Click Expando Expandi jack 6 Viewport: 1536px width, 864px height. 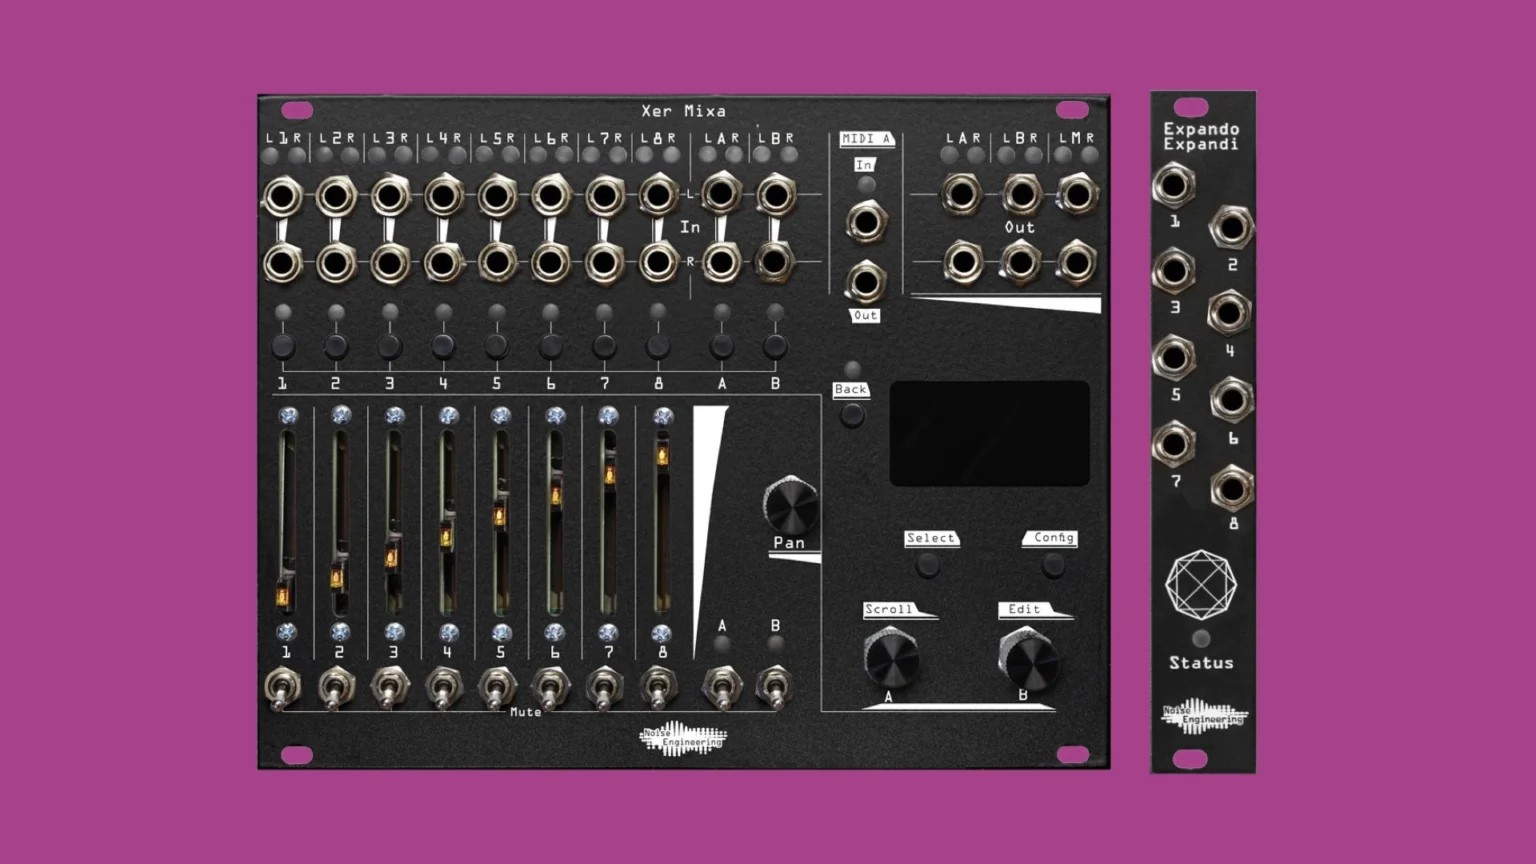pos(1231,400)
